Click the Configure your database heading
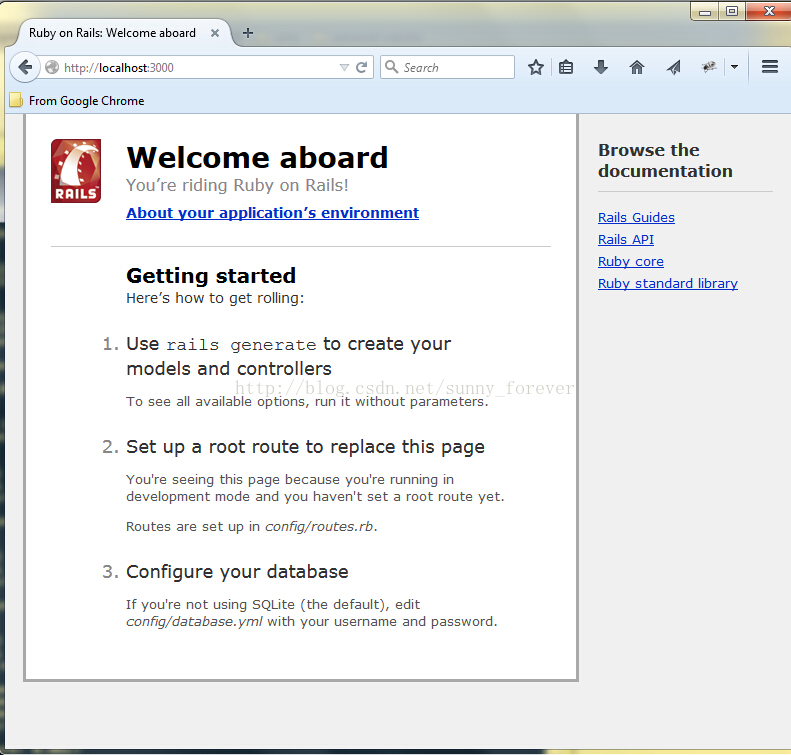791x755 pixels. [237, 572]
